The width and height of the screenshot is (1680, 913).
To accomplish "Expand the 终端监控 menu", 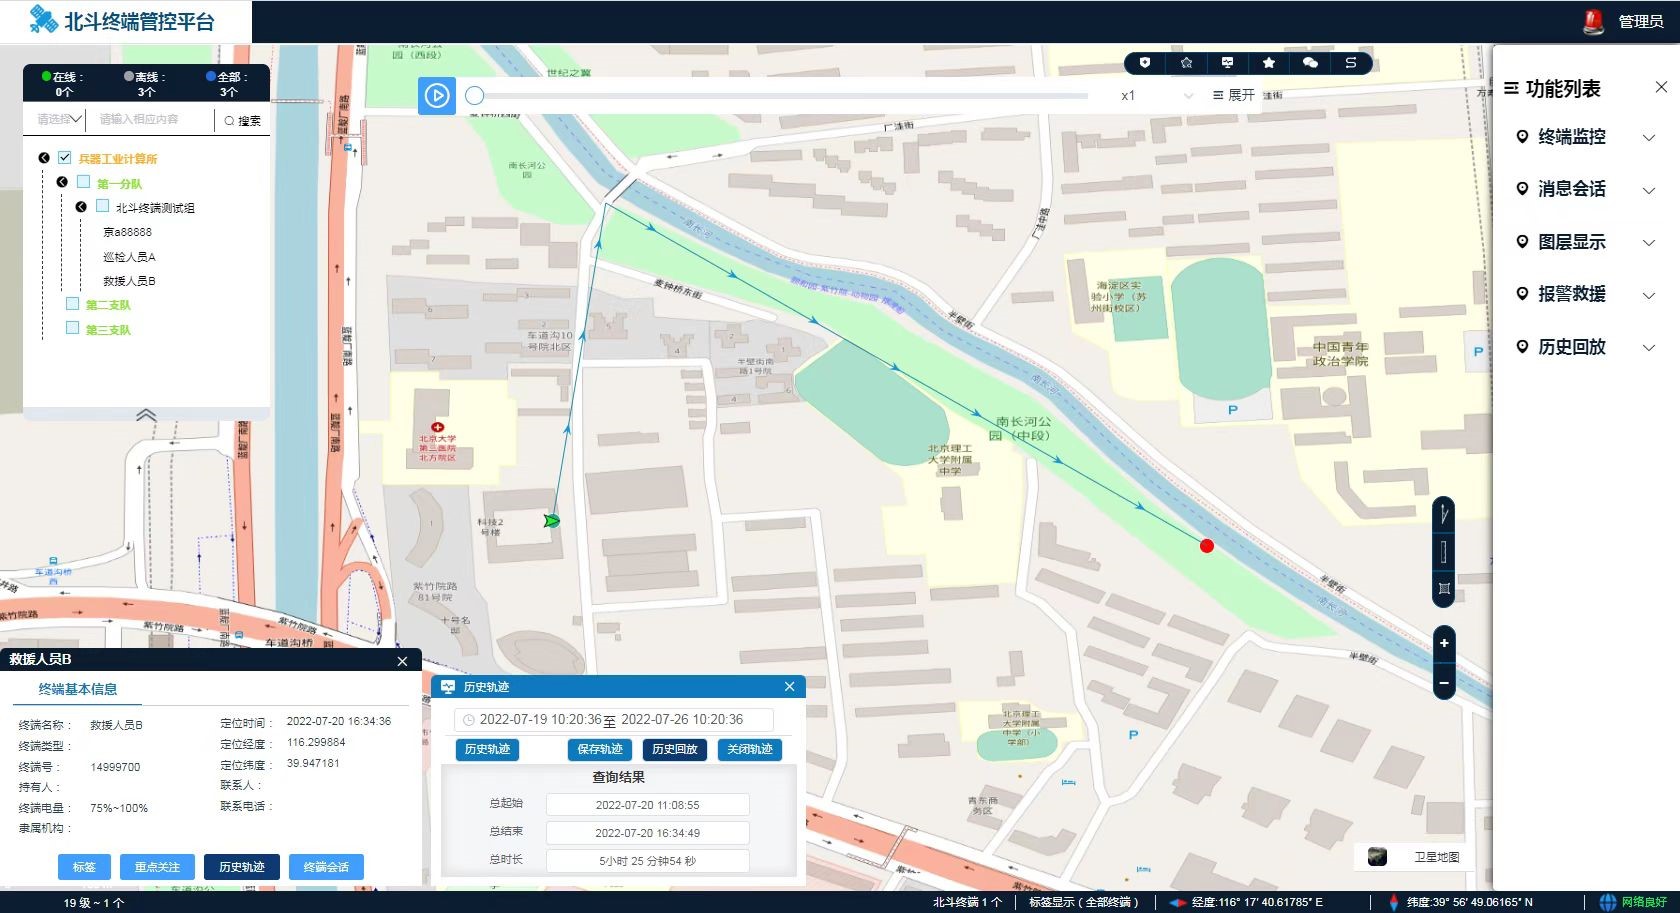I will point(1587,137).
